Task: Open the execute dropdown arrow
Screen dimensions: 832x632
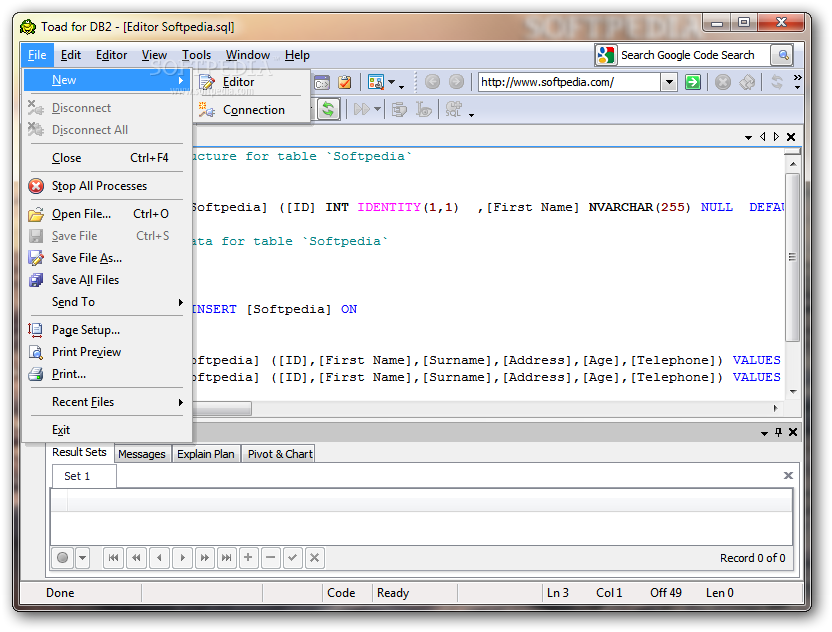Action: (x=377, y=109)
